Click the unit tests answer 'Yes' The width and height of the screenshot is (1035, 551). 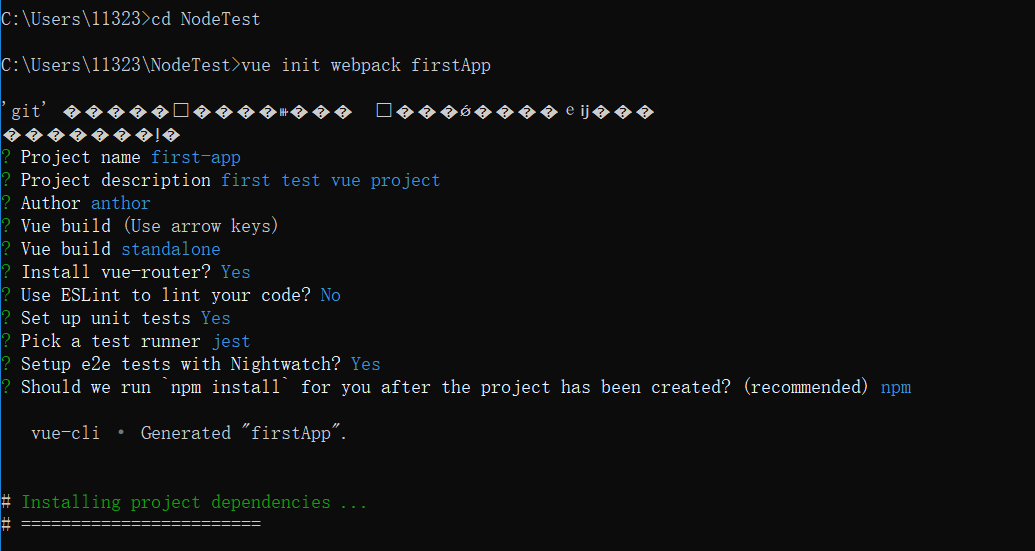point(216,318)
